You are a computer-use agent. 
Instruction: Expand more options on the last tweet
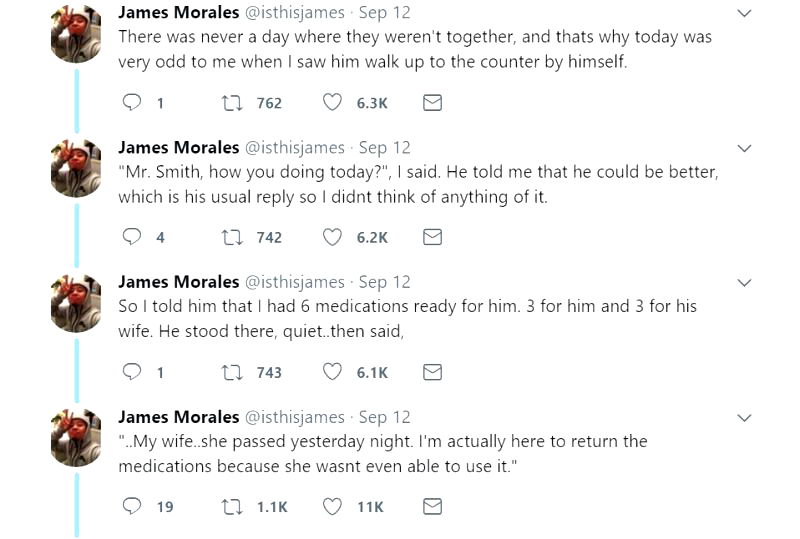(x=744, y=418)
